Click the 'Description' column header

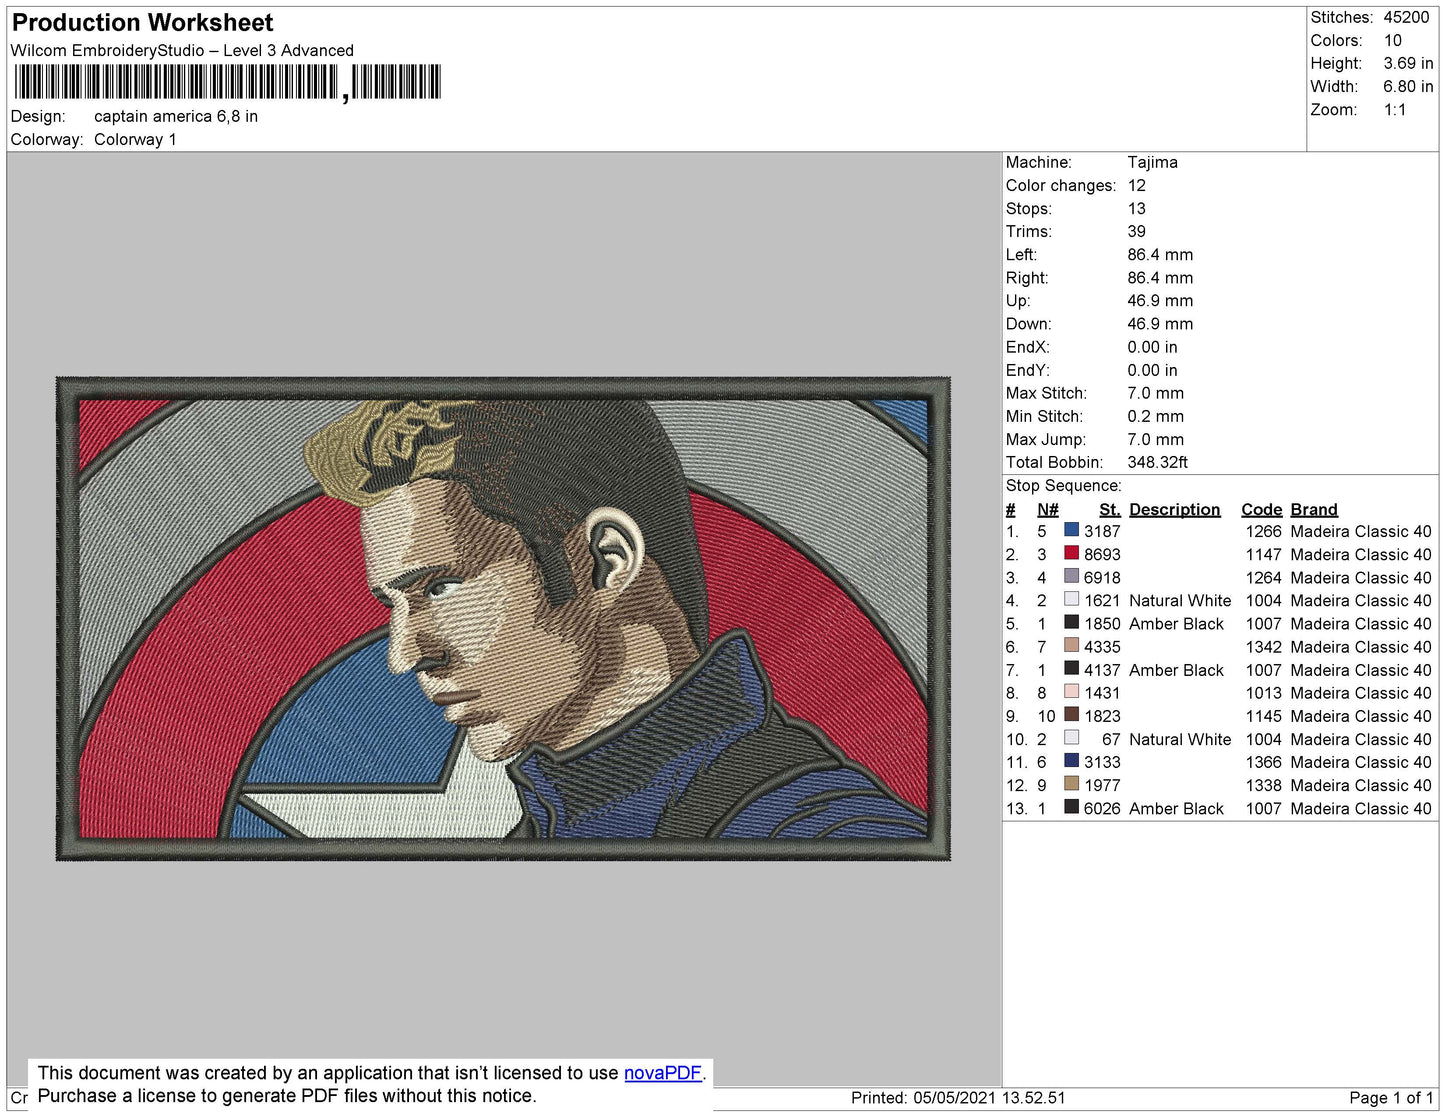[x=1175, y=509]
